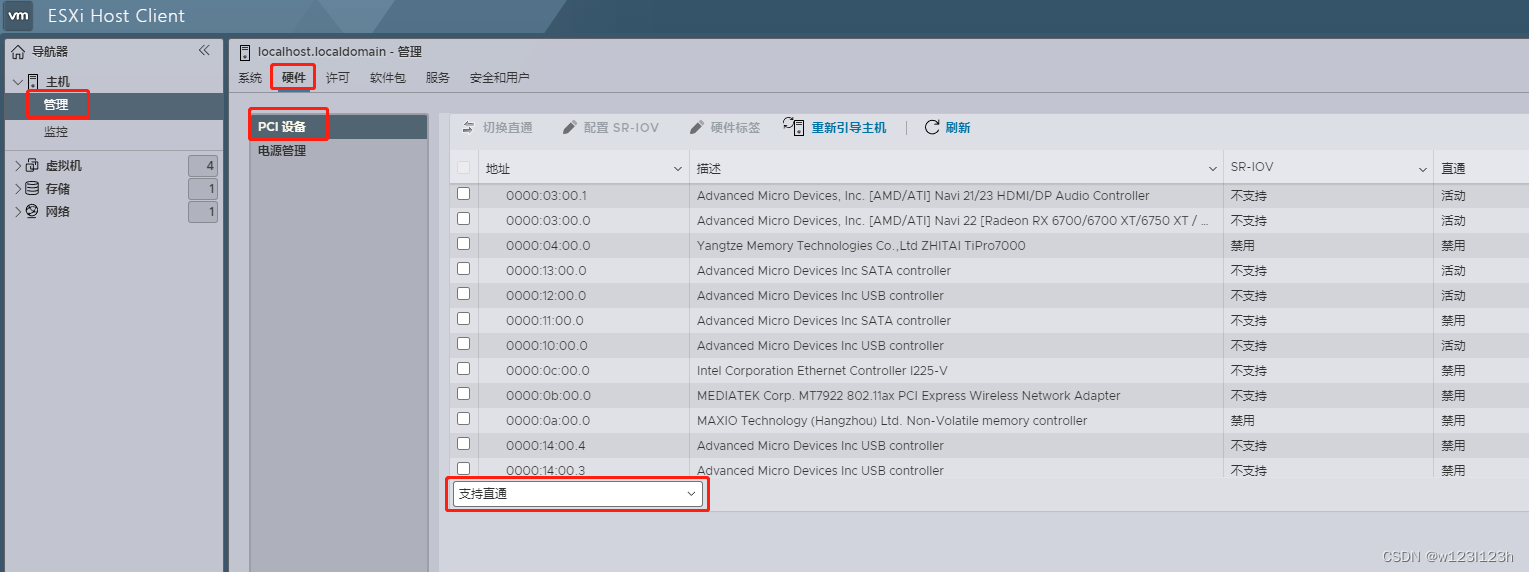Switch to the 安全和用户 tab
This screenshot has width=1529, height=572.
click(500, 78)
